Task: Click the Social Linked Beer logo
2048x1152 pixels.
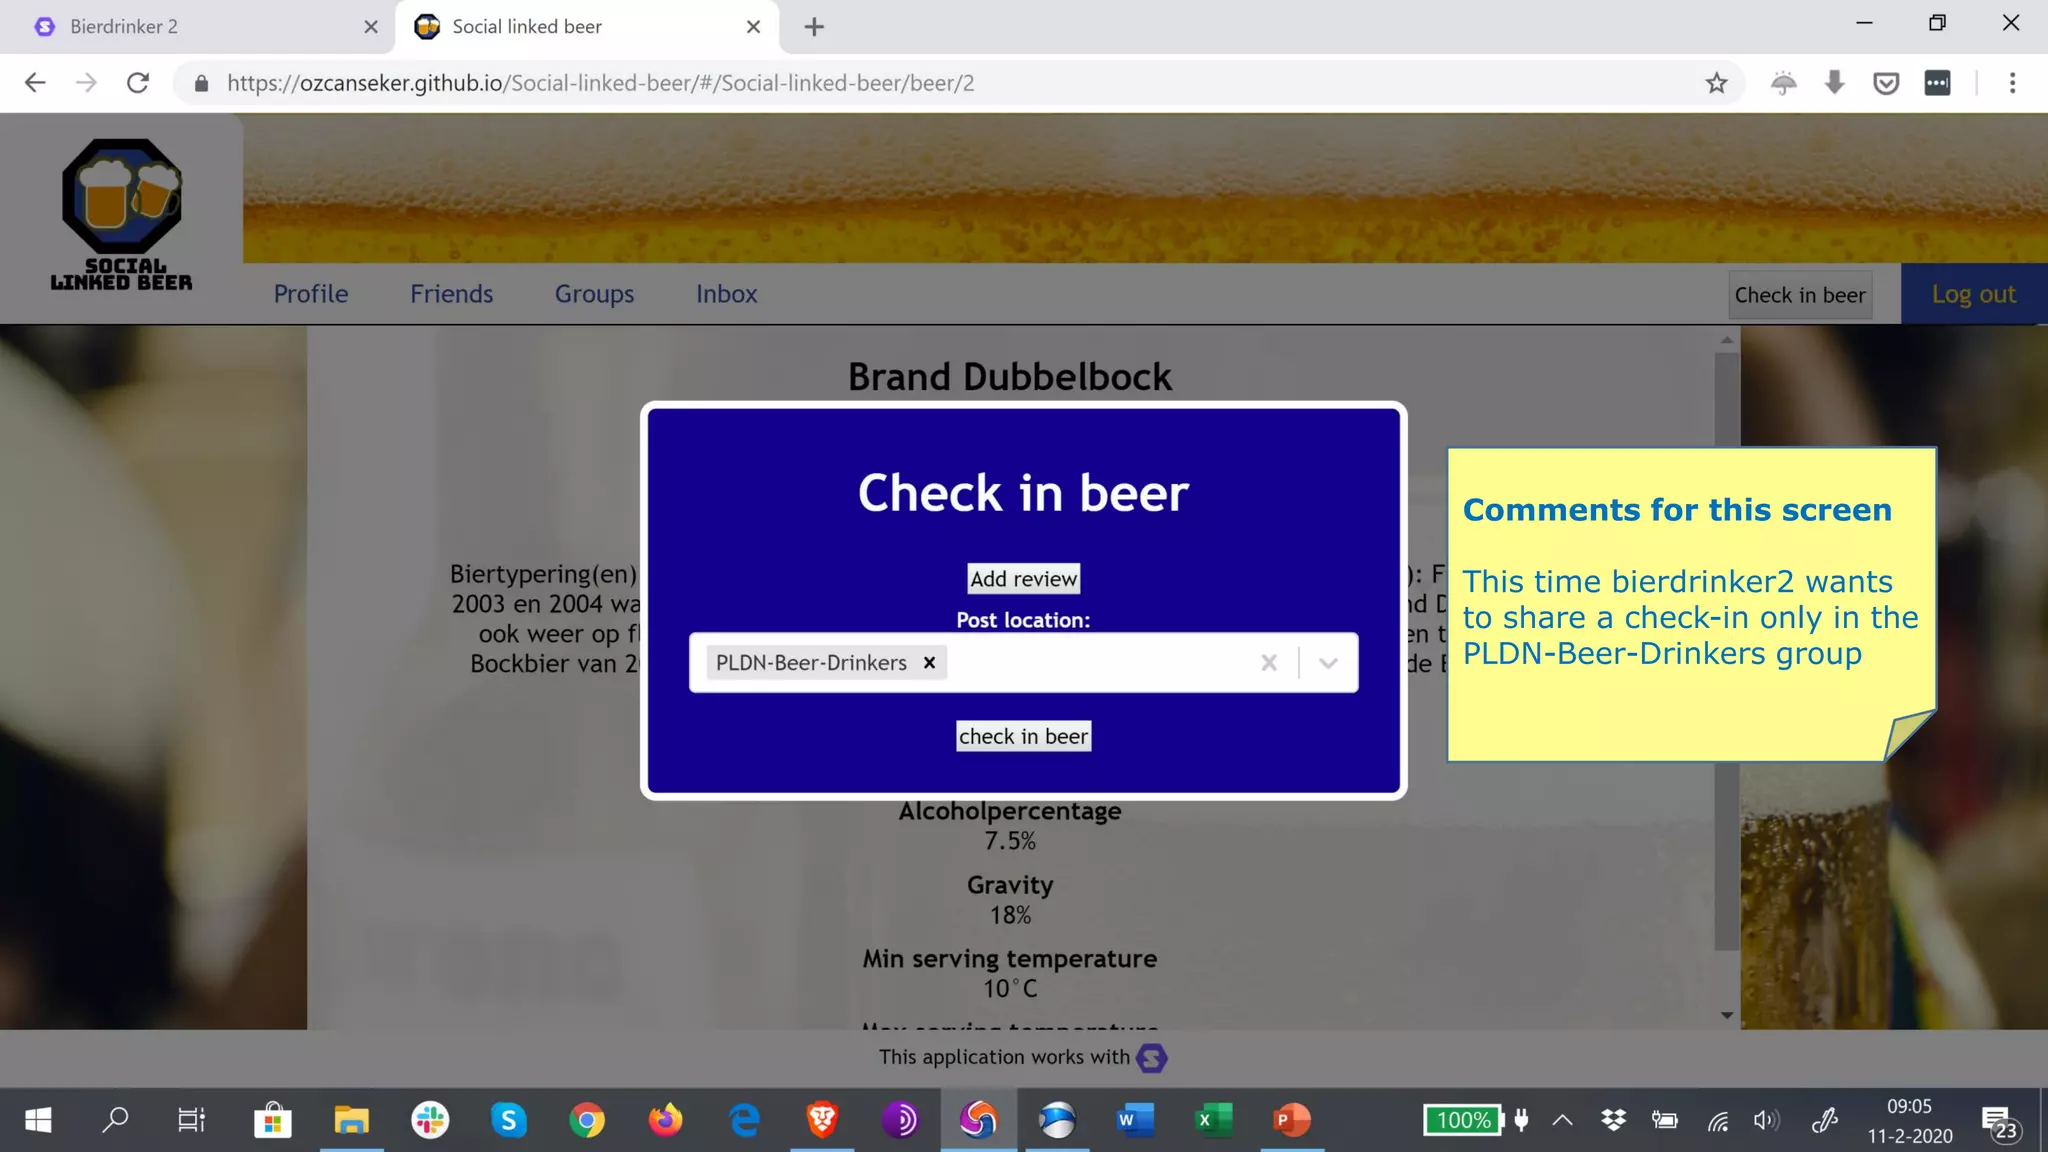Action: coord(121,215)
